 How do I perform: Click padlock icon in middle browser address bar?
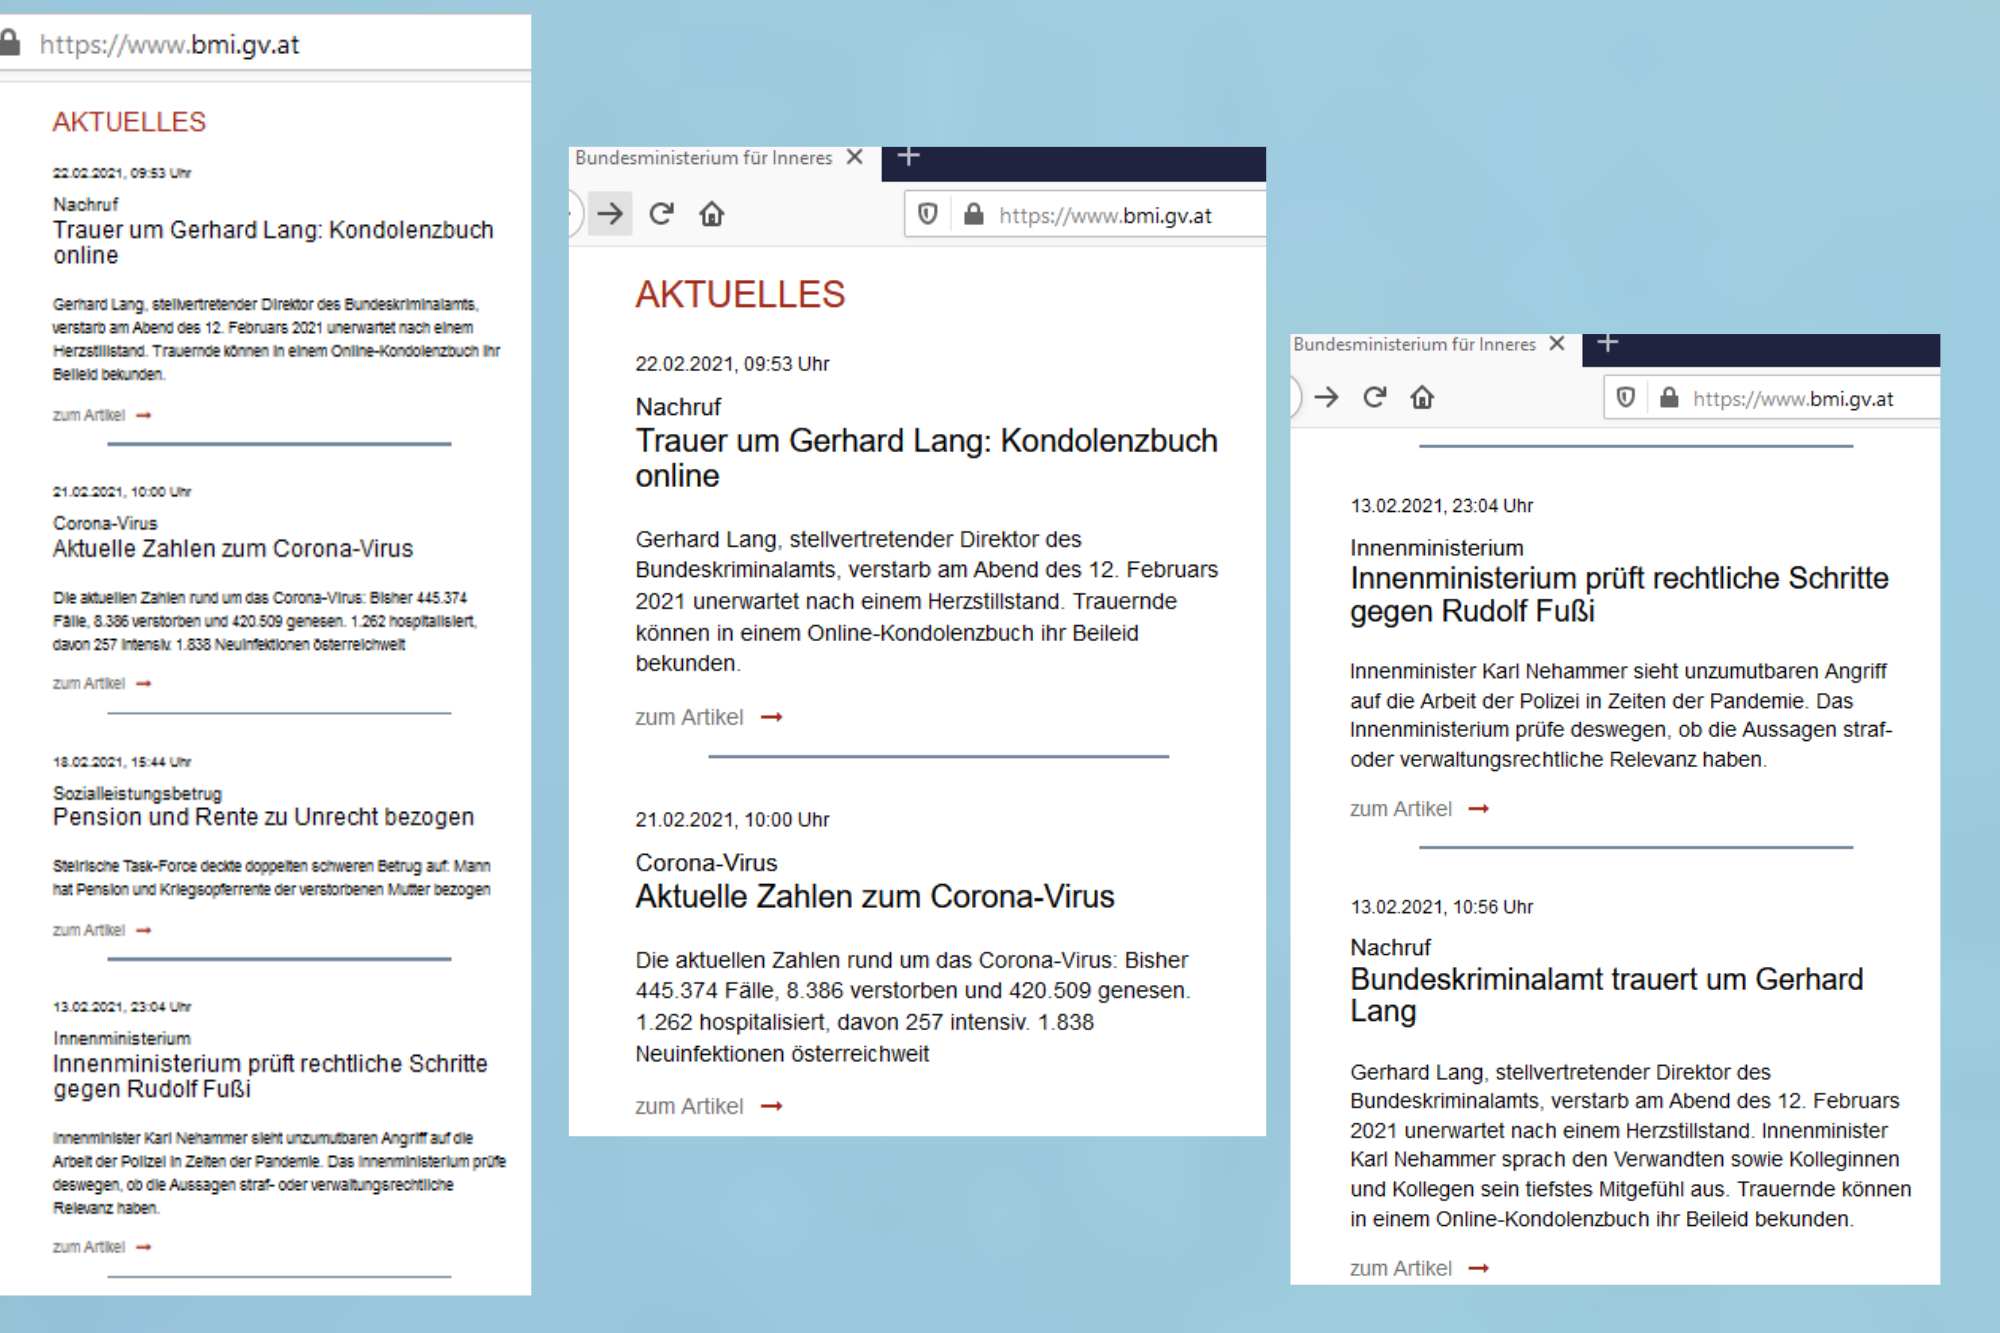973,215
